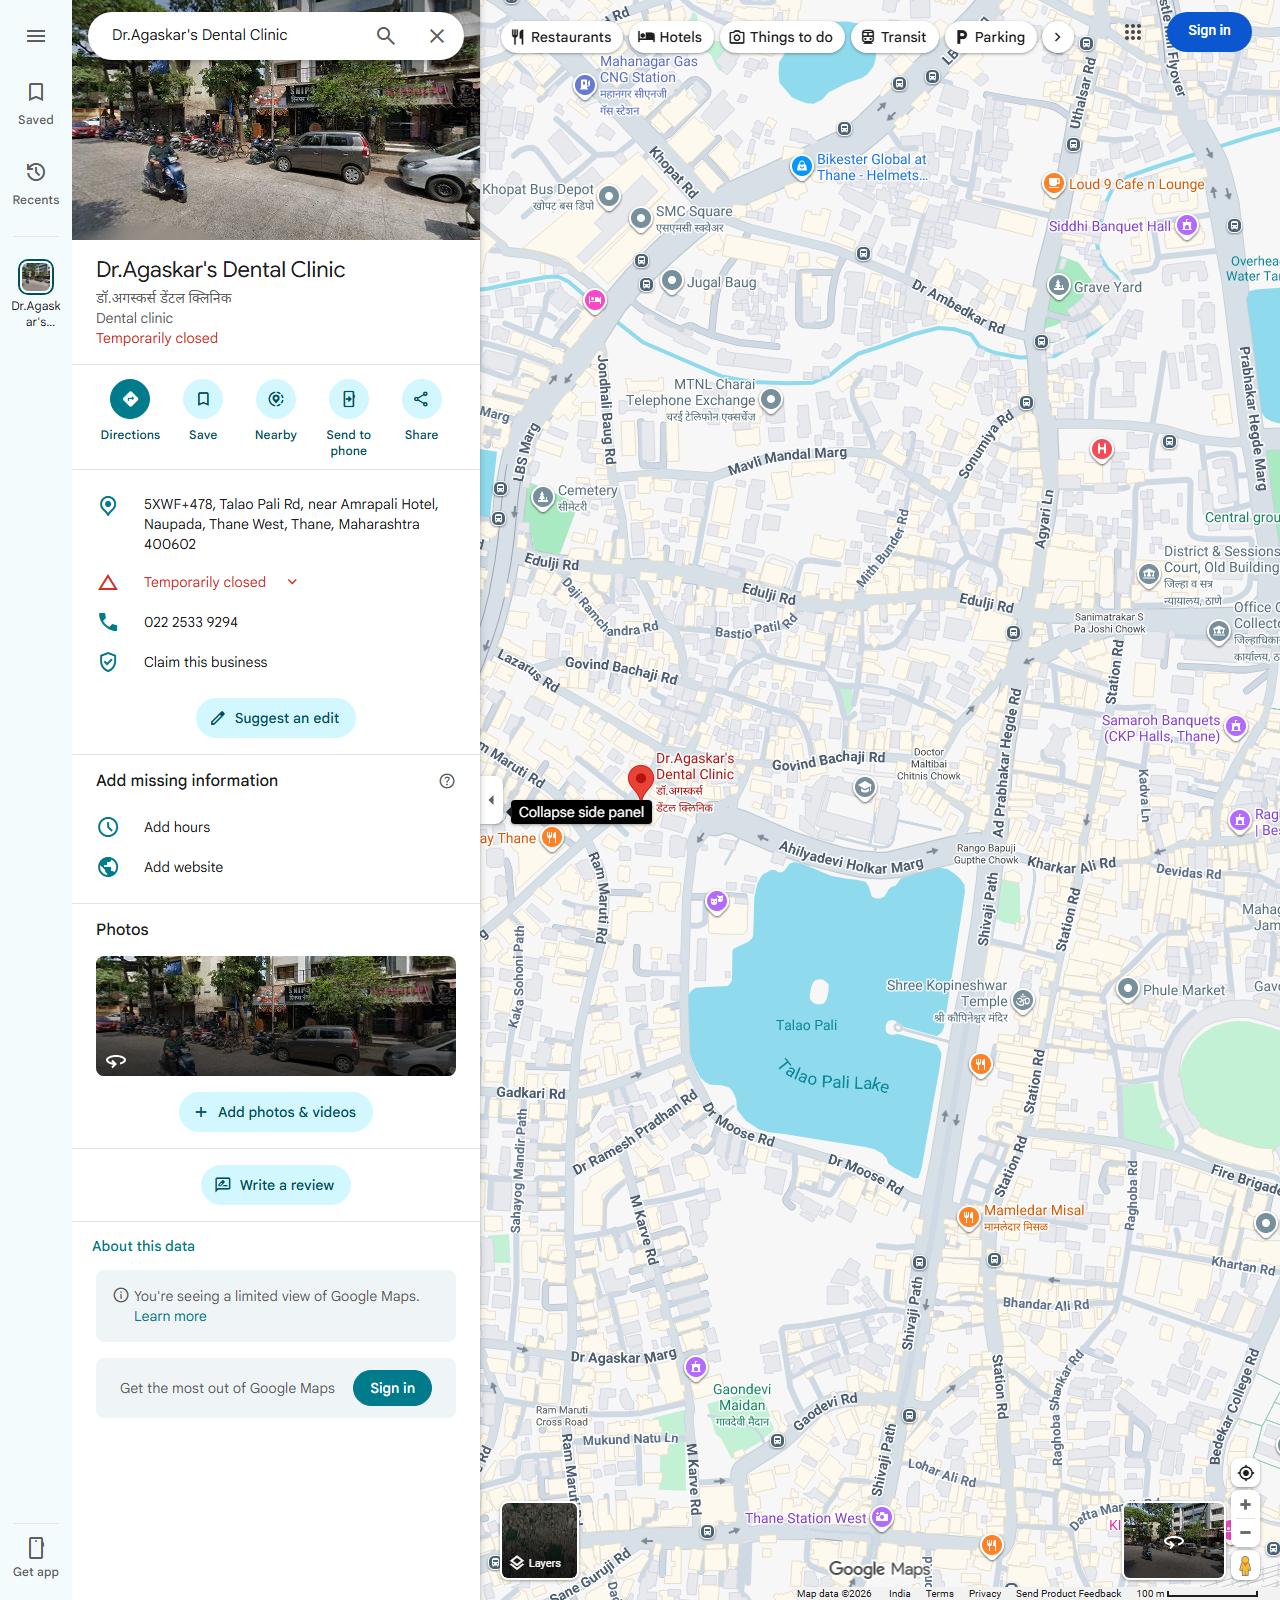Clear the search box with the X
The width and height of the screenshot is (1280, 1600).
click(x=437, y=36)
